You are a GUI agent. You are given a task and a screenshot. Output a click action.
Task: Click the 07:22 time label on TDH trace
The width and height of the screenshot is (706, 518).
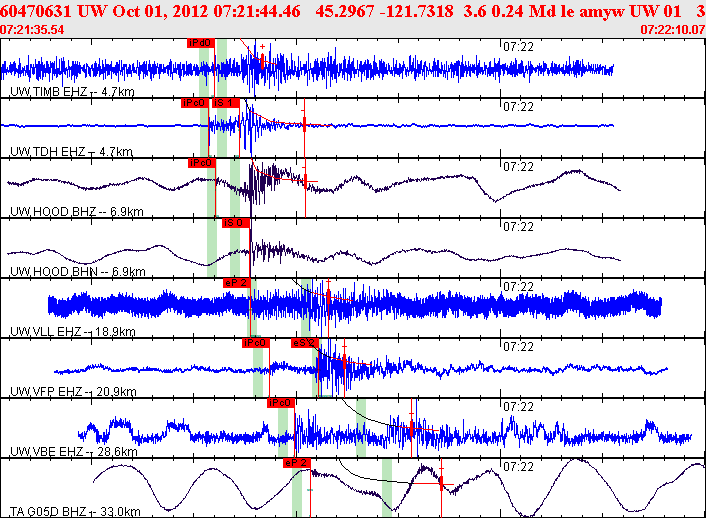(518, 107)
